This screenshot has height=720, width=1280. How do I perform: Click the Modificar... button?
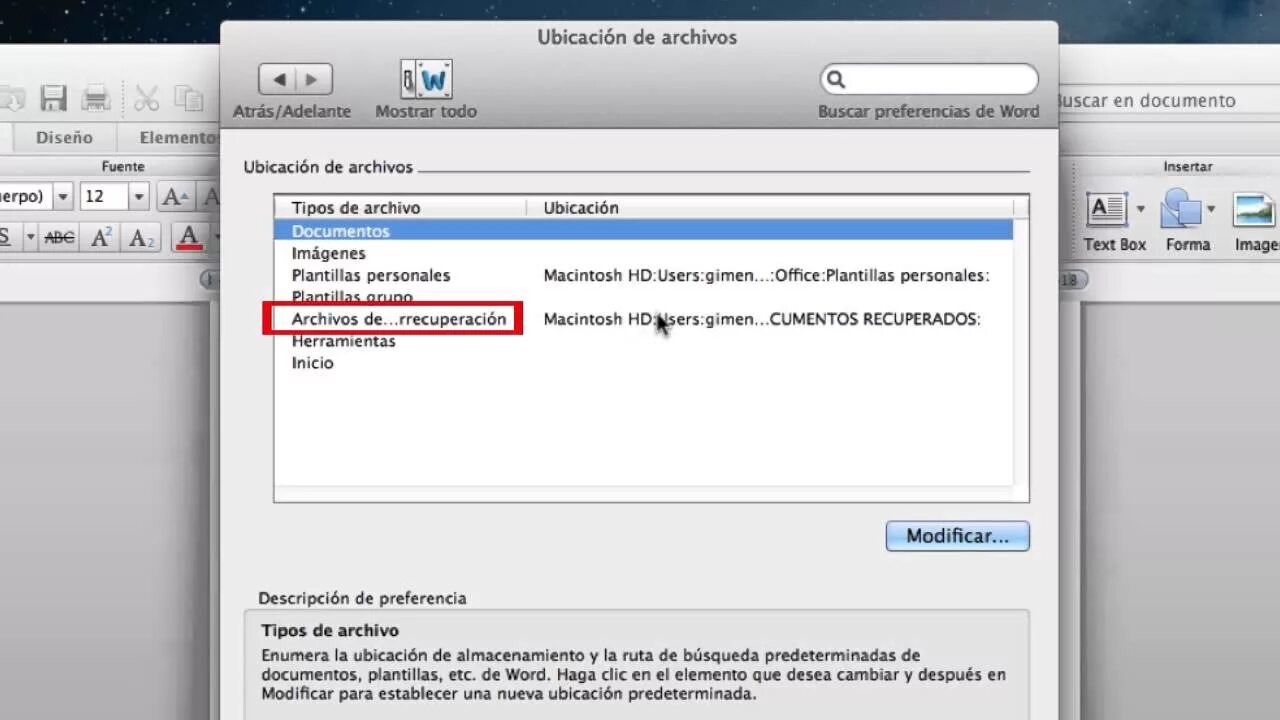(957, 536)
